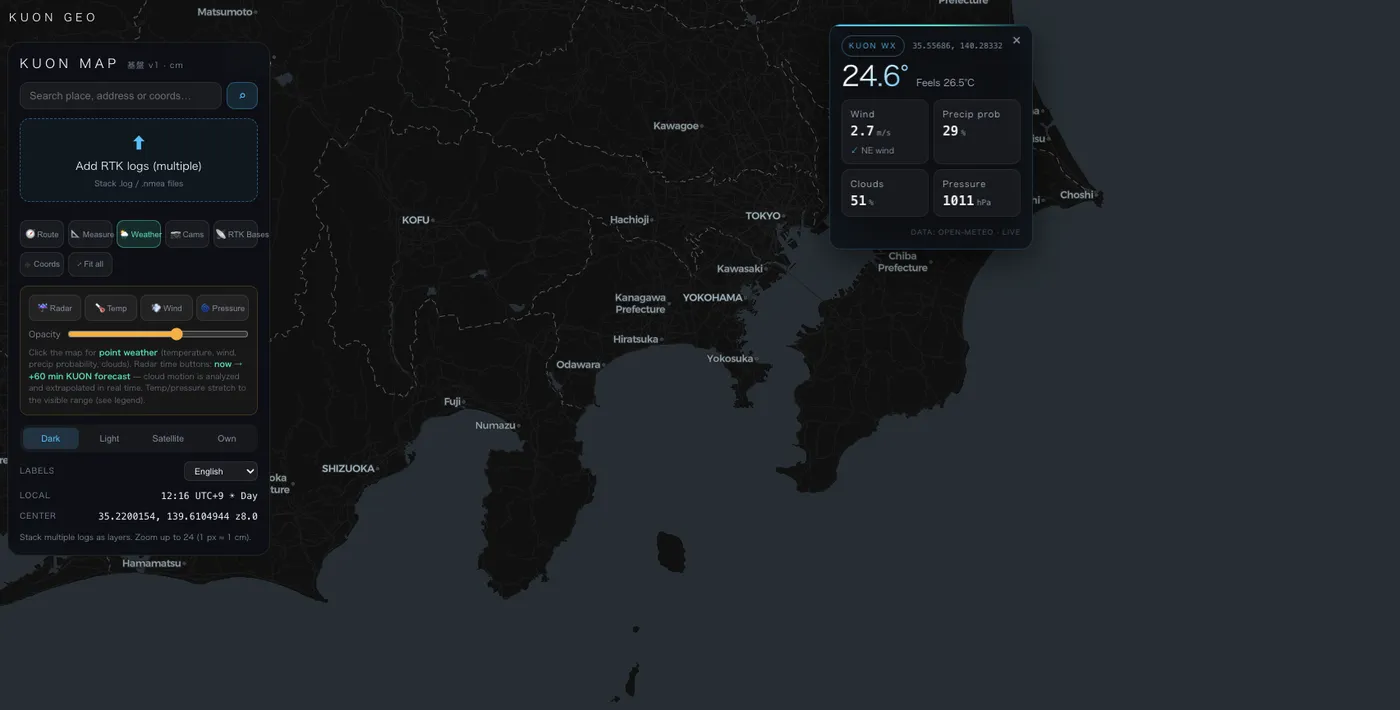Click the 'point weather' highlighted text
The width and height of the screenshot is (1400, 710).
click(x=128, y=353)
